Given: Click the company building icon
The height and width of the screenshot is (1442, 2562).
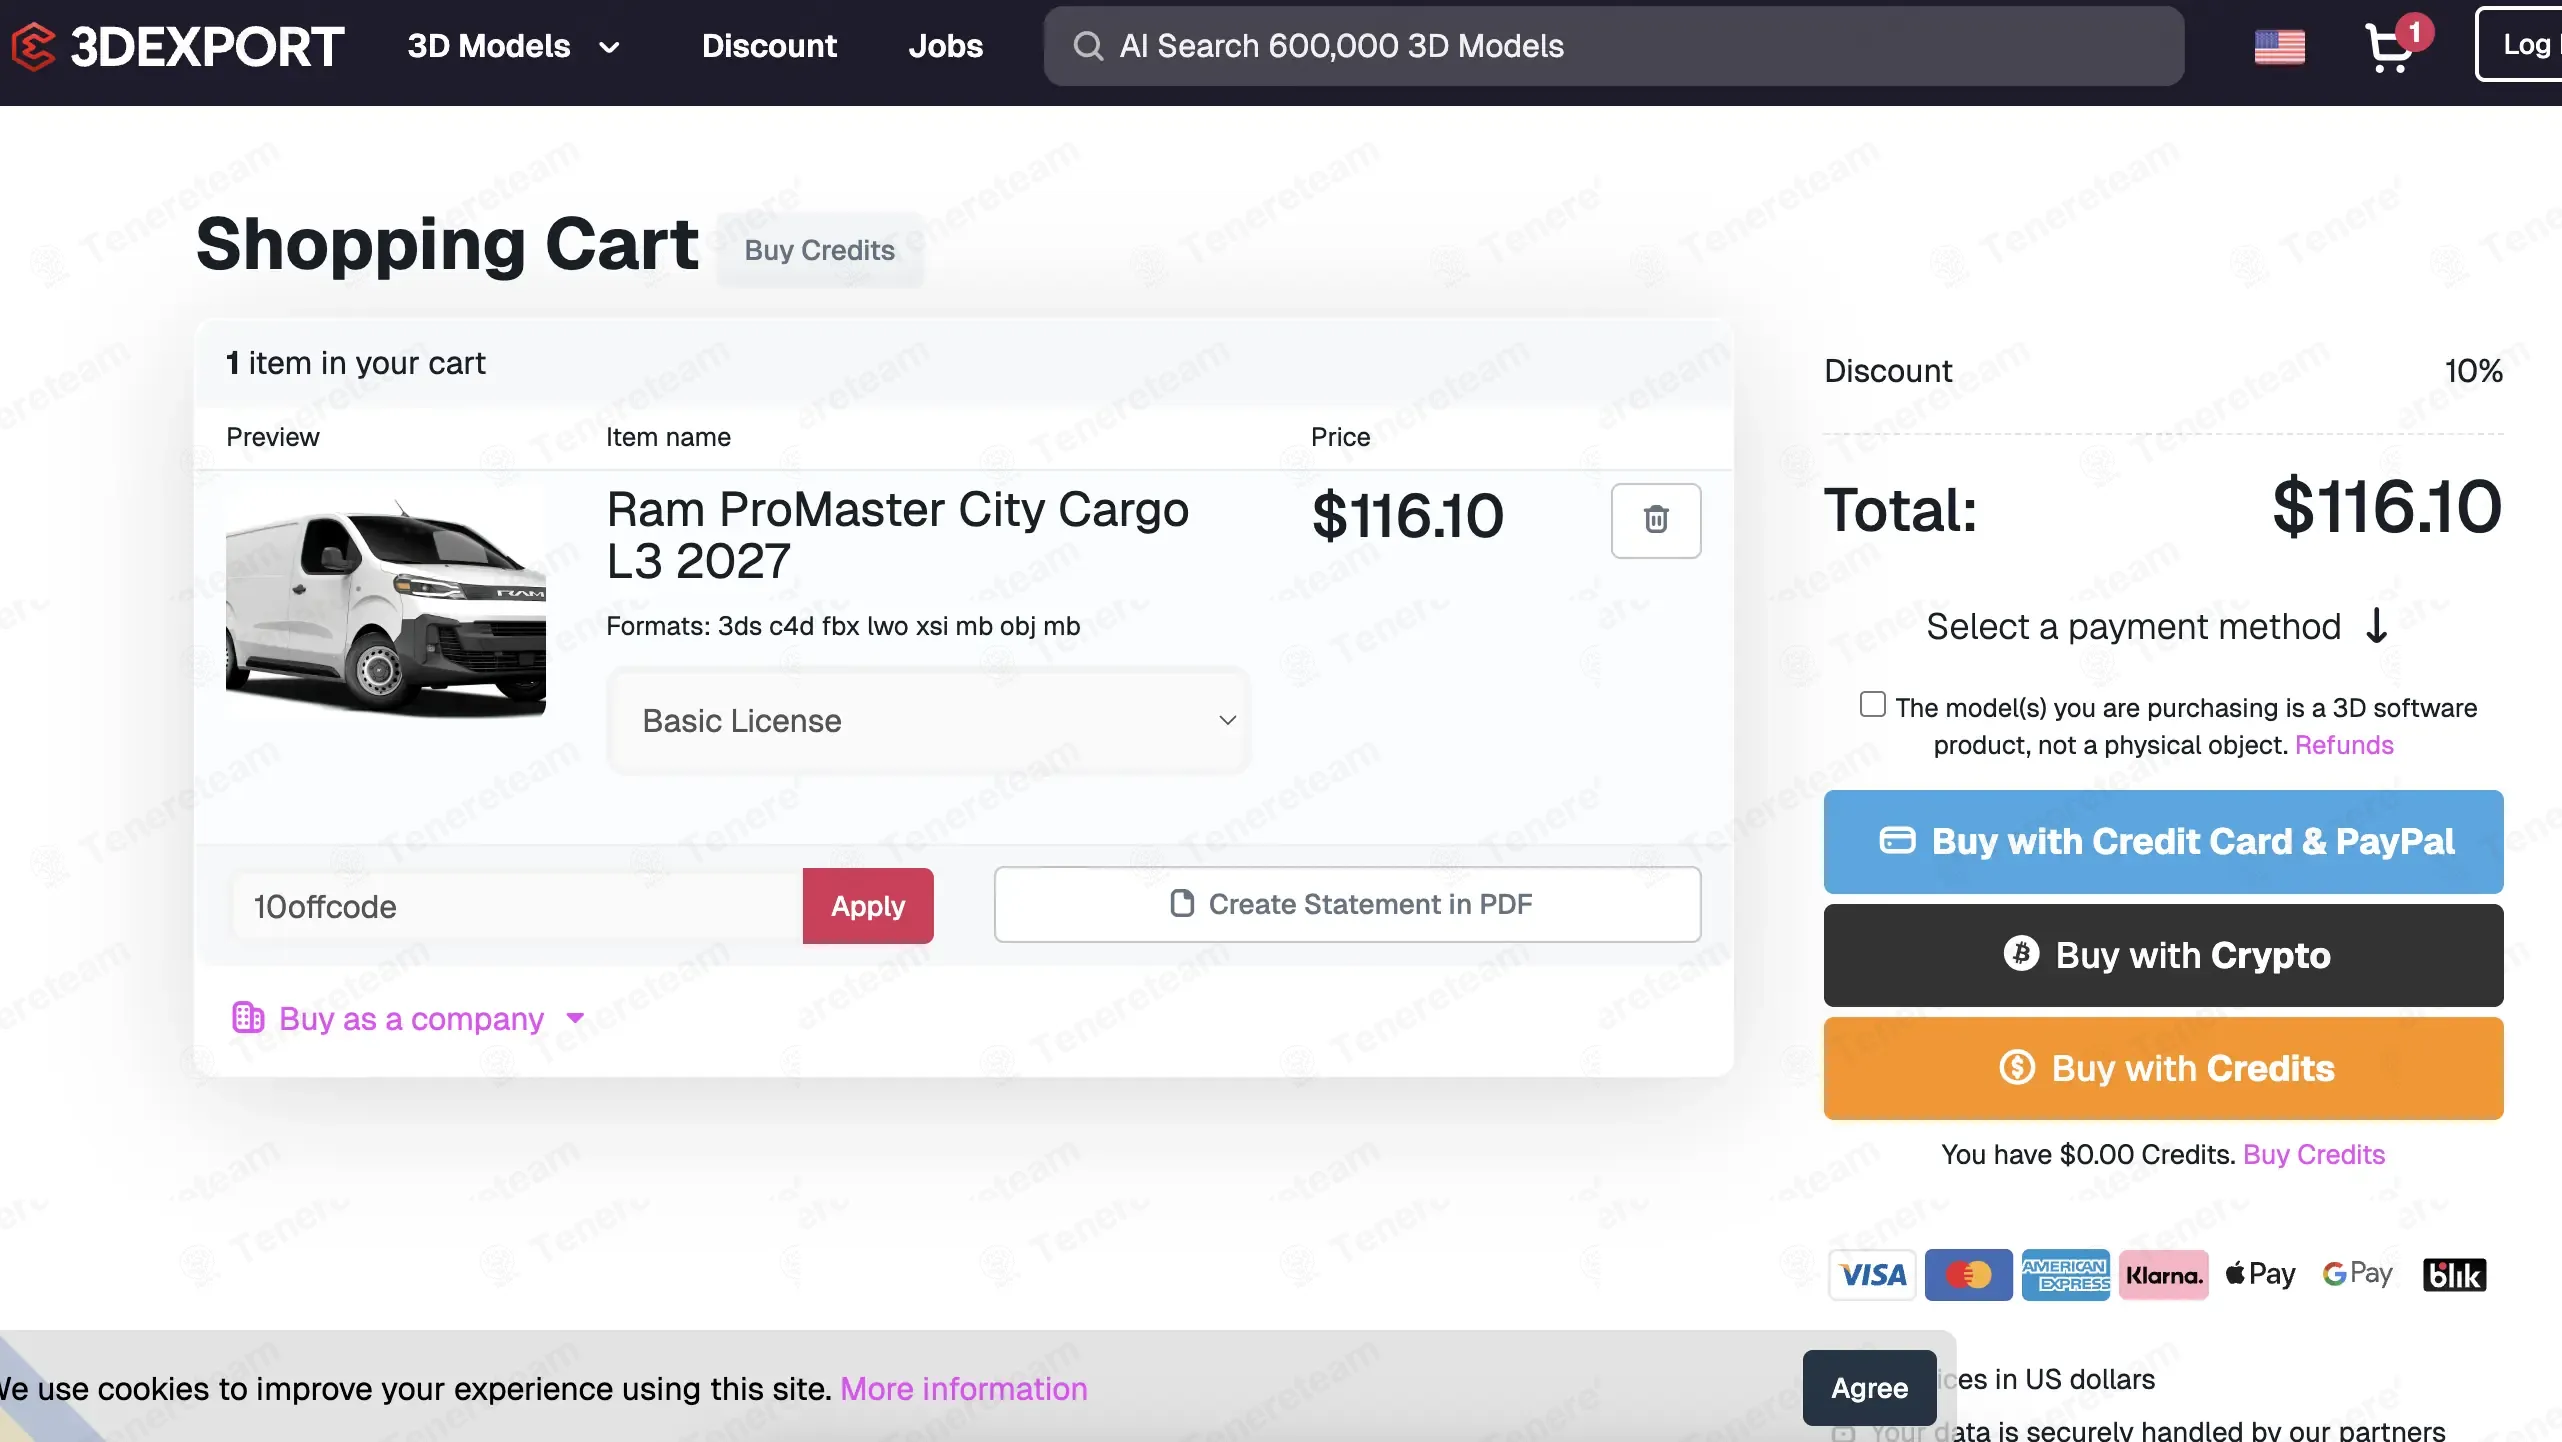Looking at the screenshot, I should tap(248, 1018).
